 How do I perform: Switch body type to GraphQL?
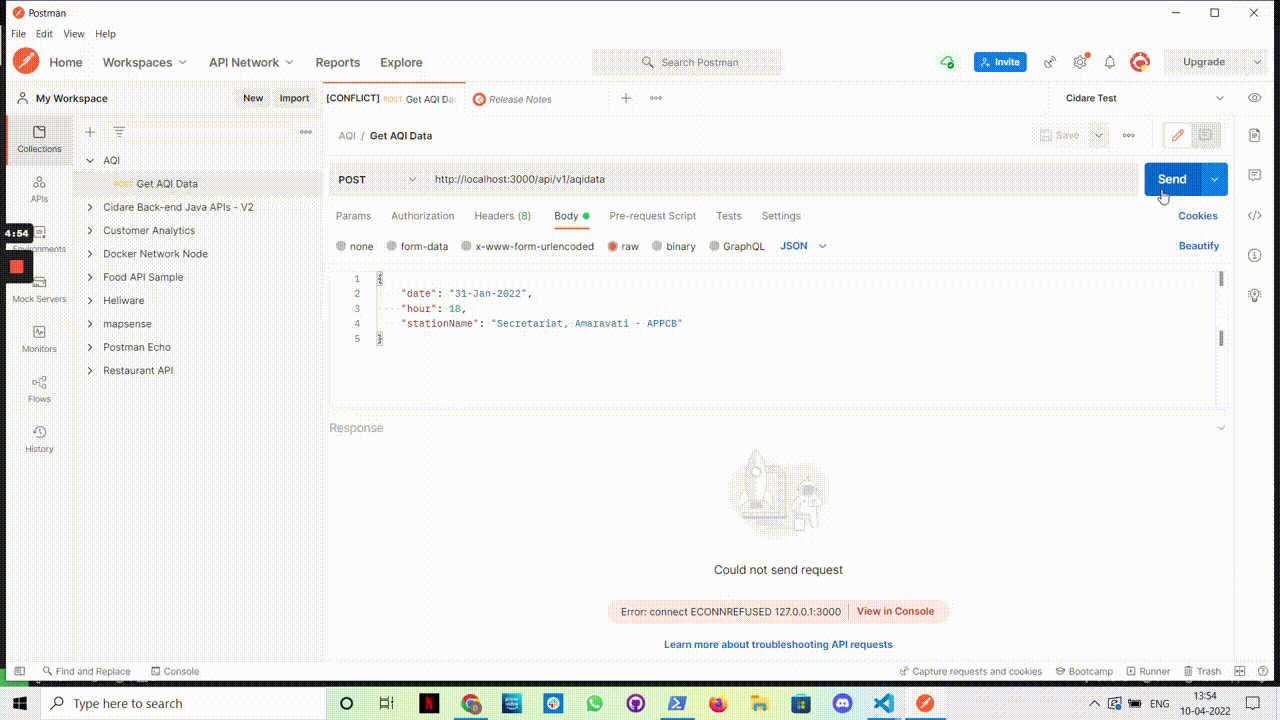point(744,246)
